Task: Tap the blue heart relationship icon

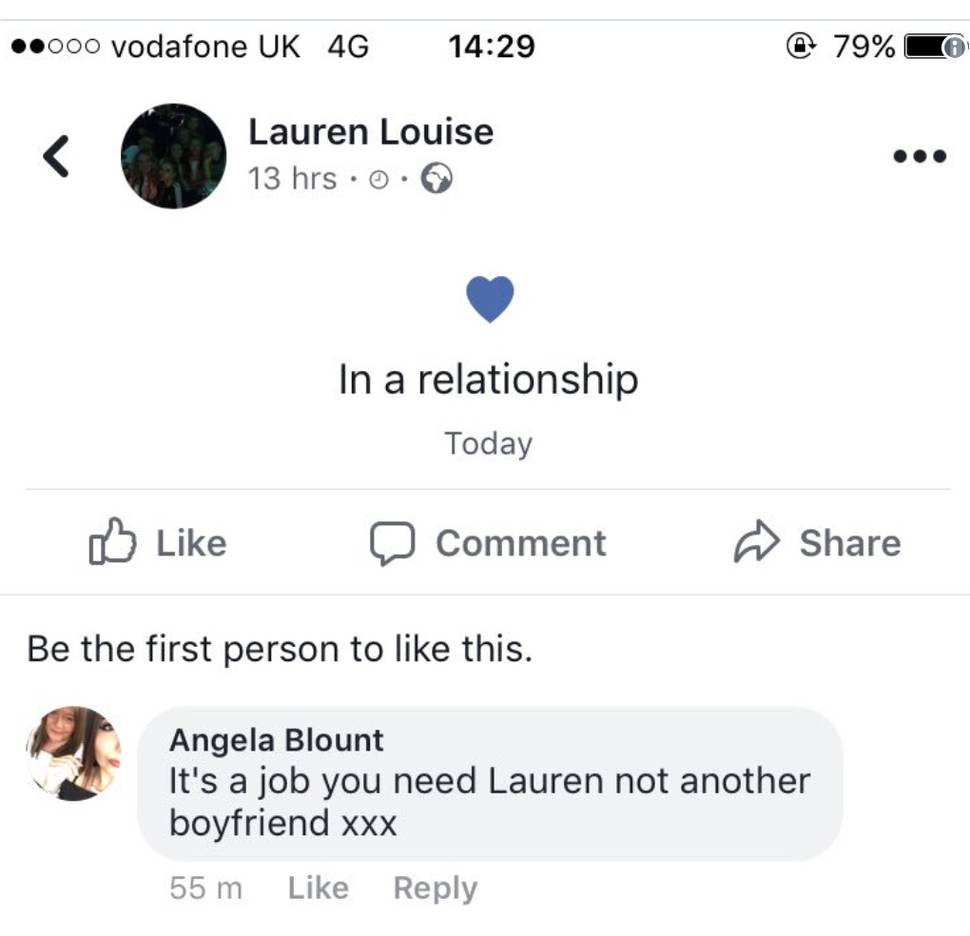Action: click(490, 299)
